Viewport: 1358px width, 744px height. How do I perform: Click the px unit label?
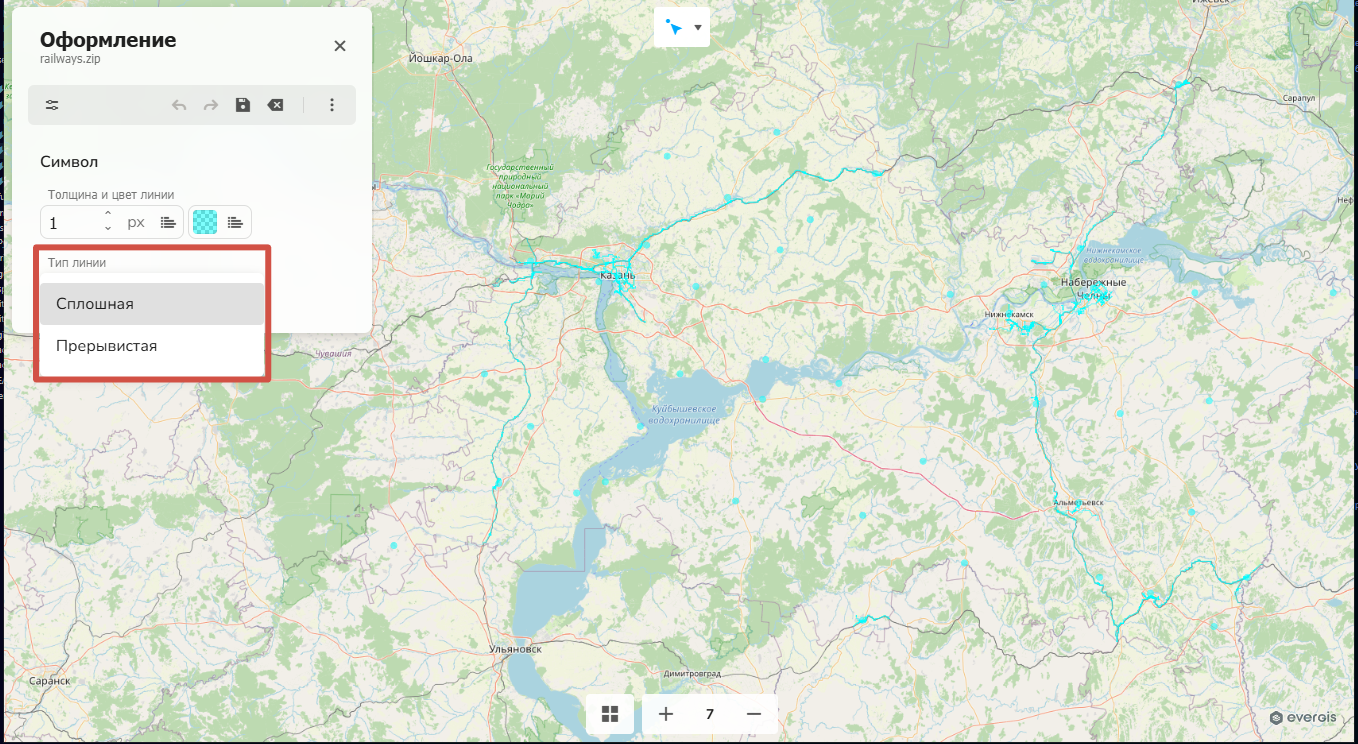click(x=136, y=222)
